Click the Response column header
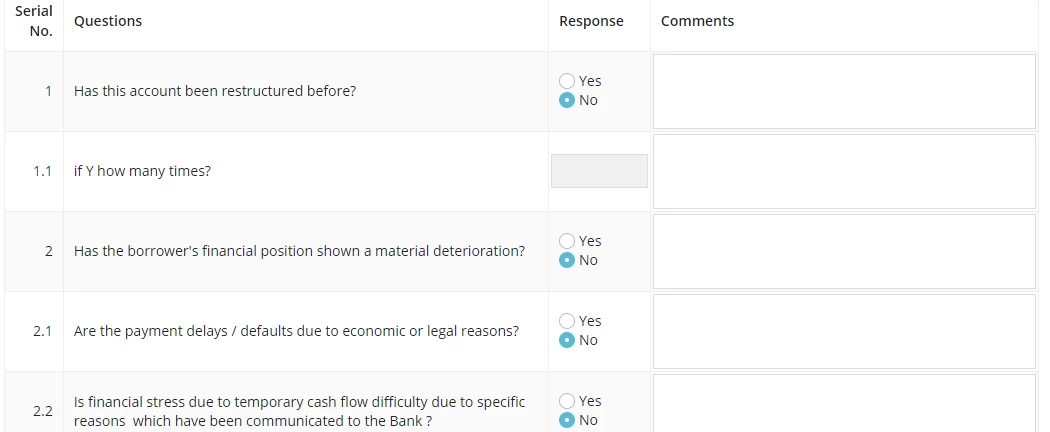 point(591,21)
